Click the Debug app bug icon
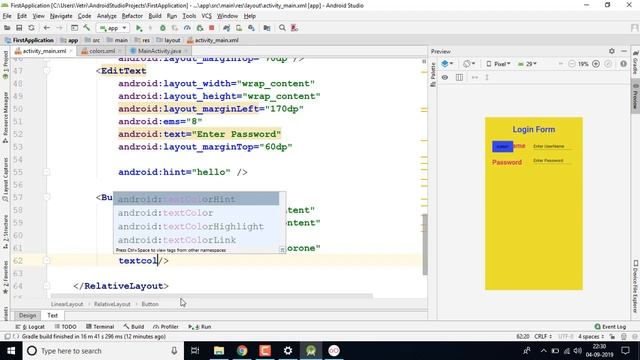 [x=162, y=28]
